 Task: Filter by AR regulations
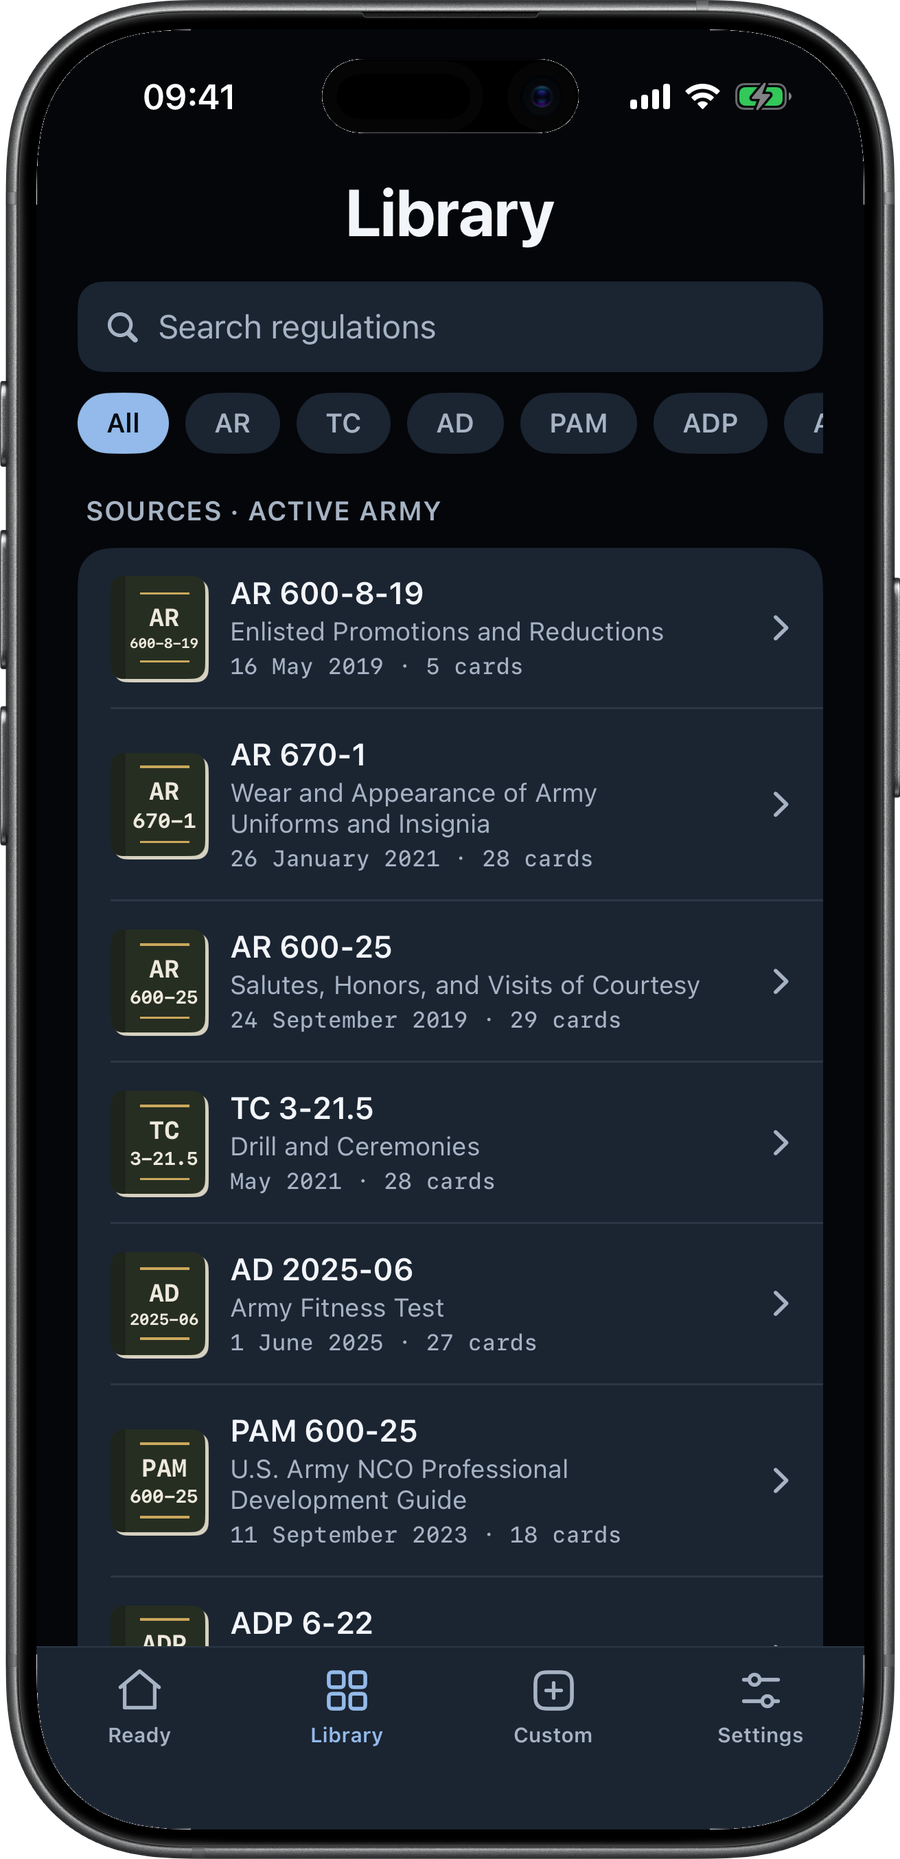(x=232, y=423)
